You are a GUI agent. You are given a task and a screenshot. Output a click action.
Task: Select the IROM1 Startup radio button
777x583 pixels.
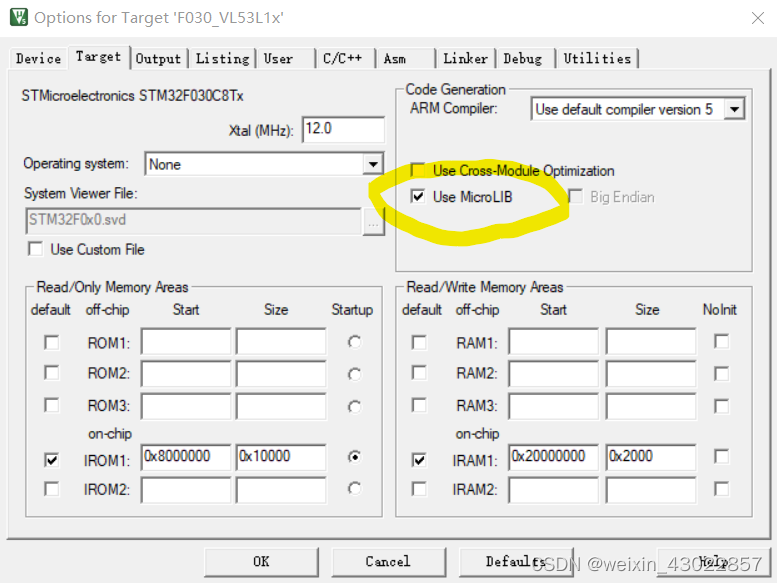click(x=354, y=456)
